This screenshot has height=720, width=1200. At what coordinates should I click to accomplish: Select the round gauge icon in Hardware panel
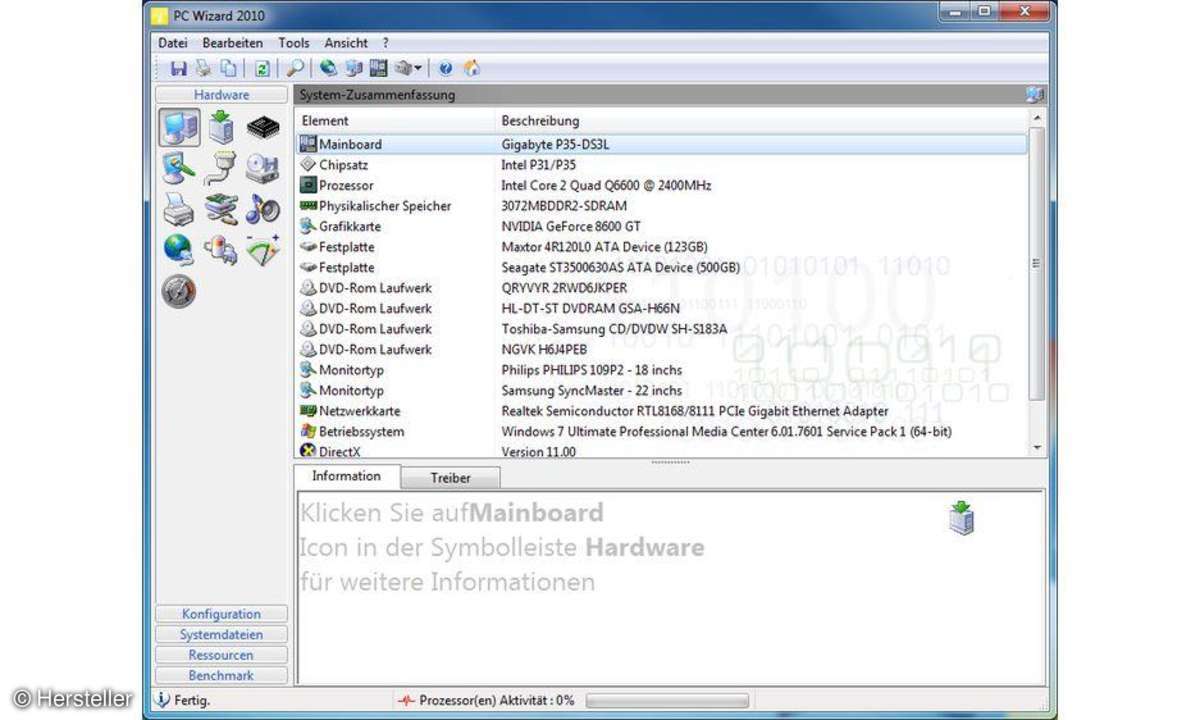(178, 291)
